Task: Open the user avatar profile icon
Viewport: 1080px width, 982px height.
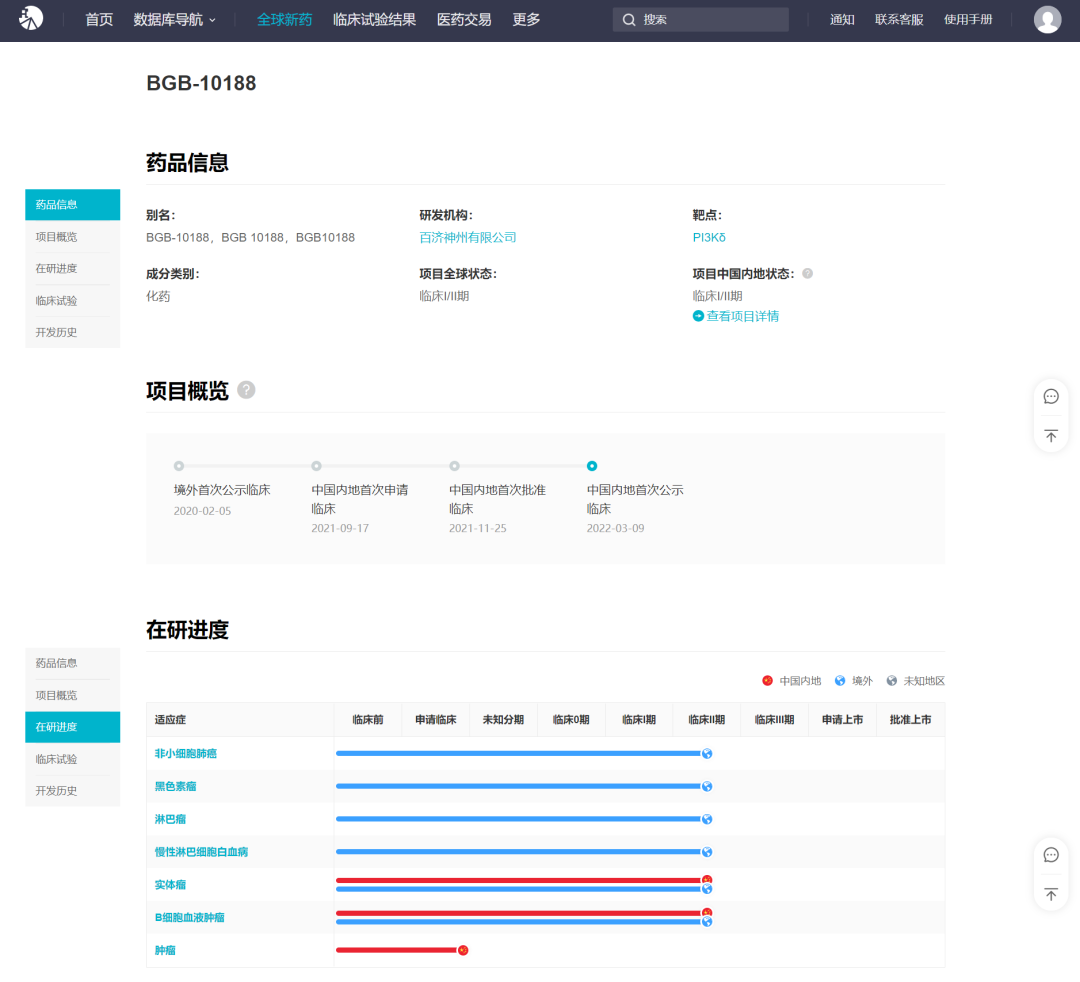Action: click(x=1047, y=19)
